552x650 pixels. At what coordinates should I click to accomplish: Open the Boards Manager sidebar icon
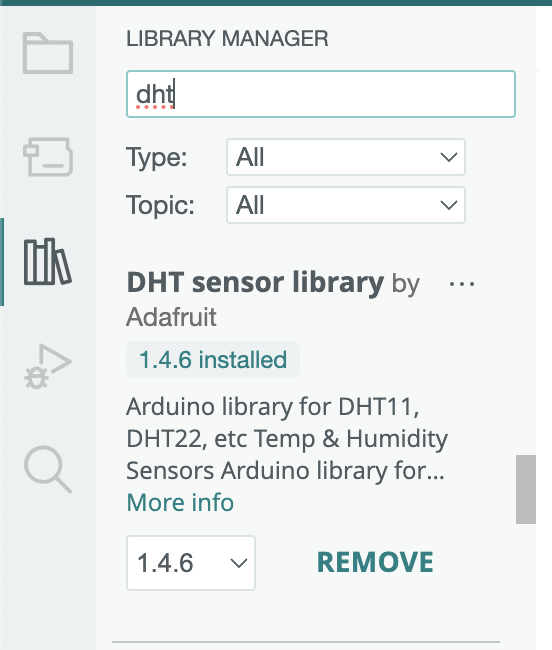pyautogui.click(x=48, y=157)
